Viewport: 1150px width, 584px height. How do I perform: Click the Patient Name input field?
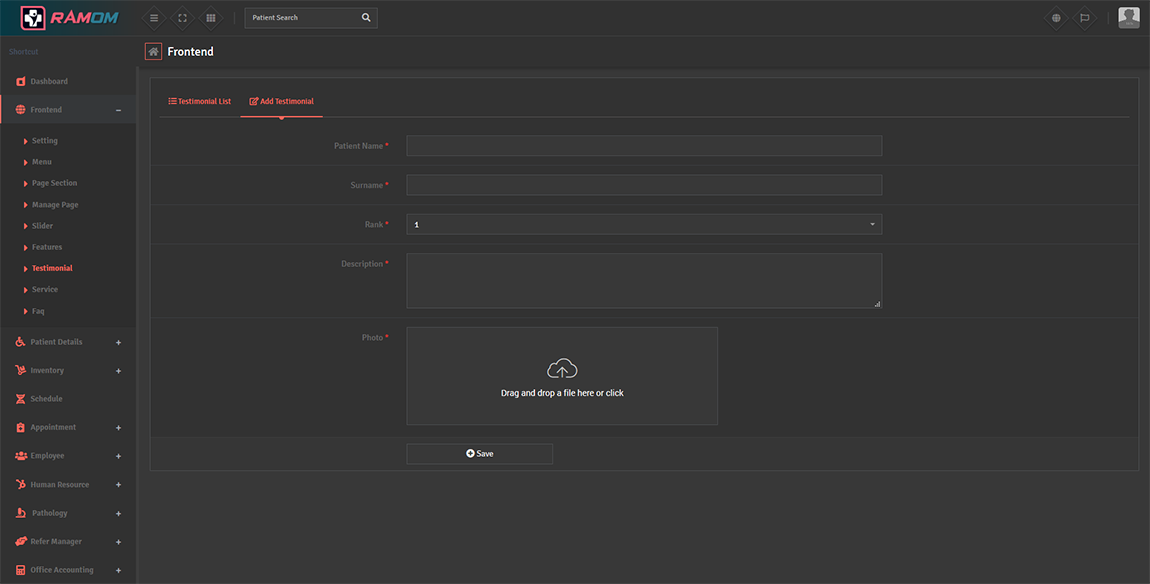(644, 146)
